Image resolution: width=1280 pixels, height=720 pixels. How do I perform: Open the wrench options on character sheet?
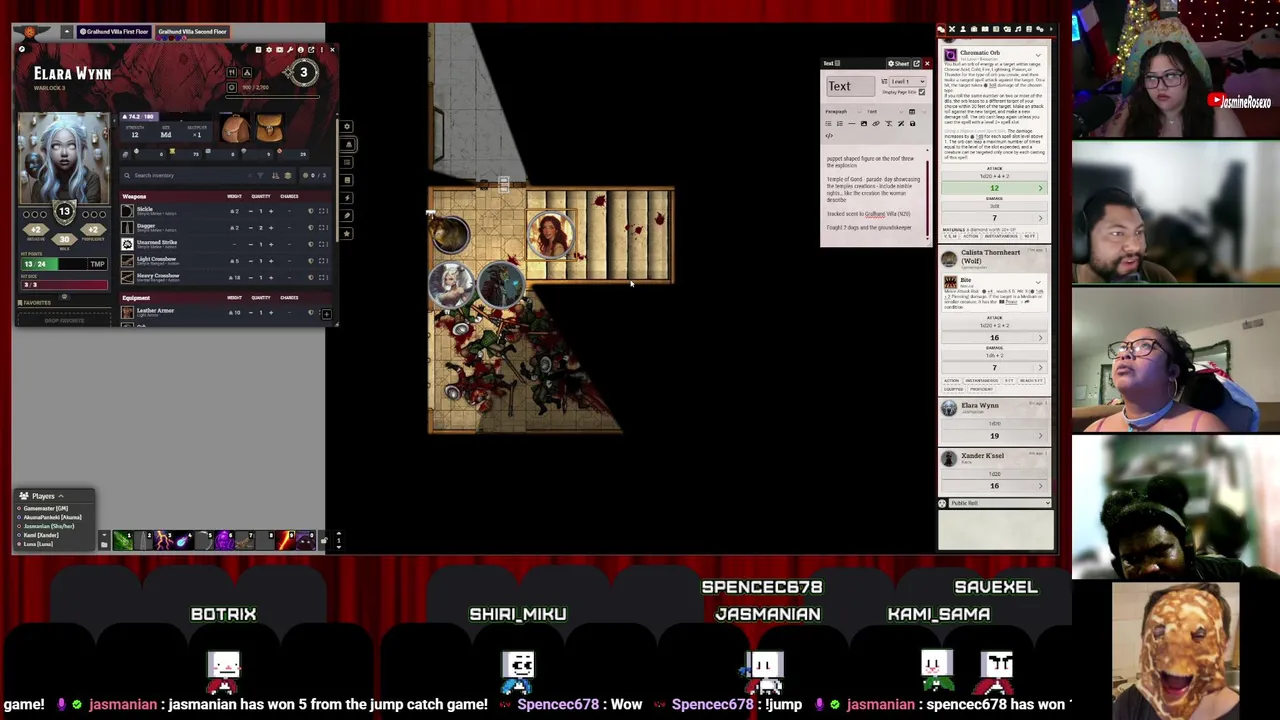pos(290,50)
